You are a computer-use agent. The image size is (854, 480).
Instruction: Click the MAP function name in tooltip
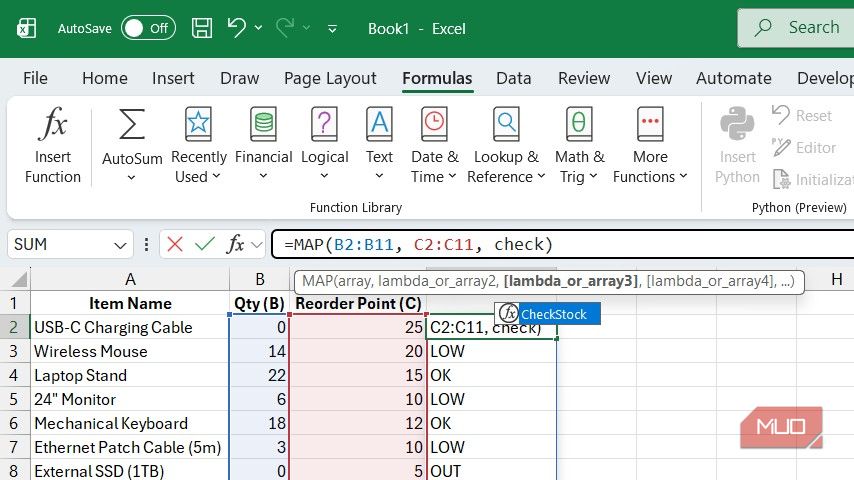(x=316, y=281)
